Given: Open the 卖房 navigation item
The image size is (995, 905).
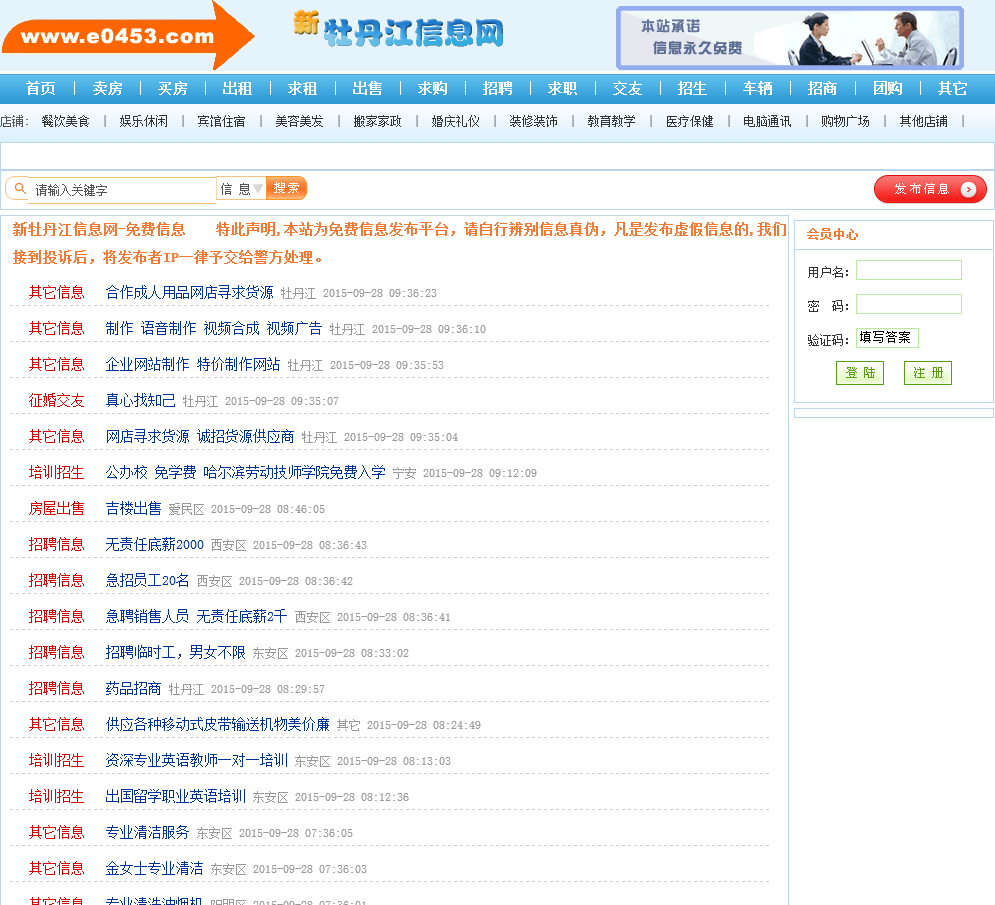Looking at the screenshot, I should pyautogui.click(x=107, y=88).
